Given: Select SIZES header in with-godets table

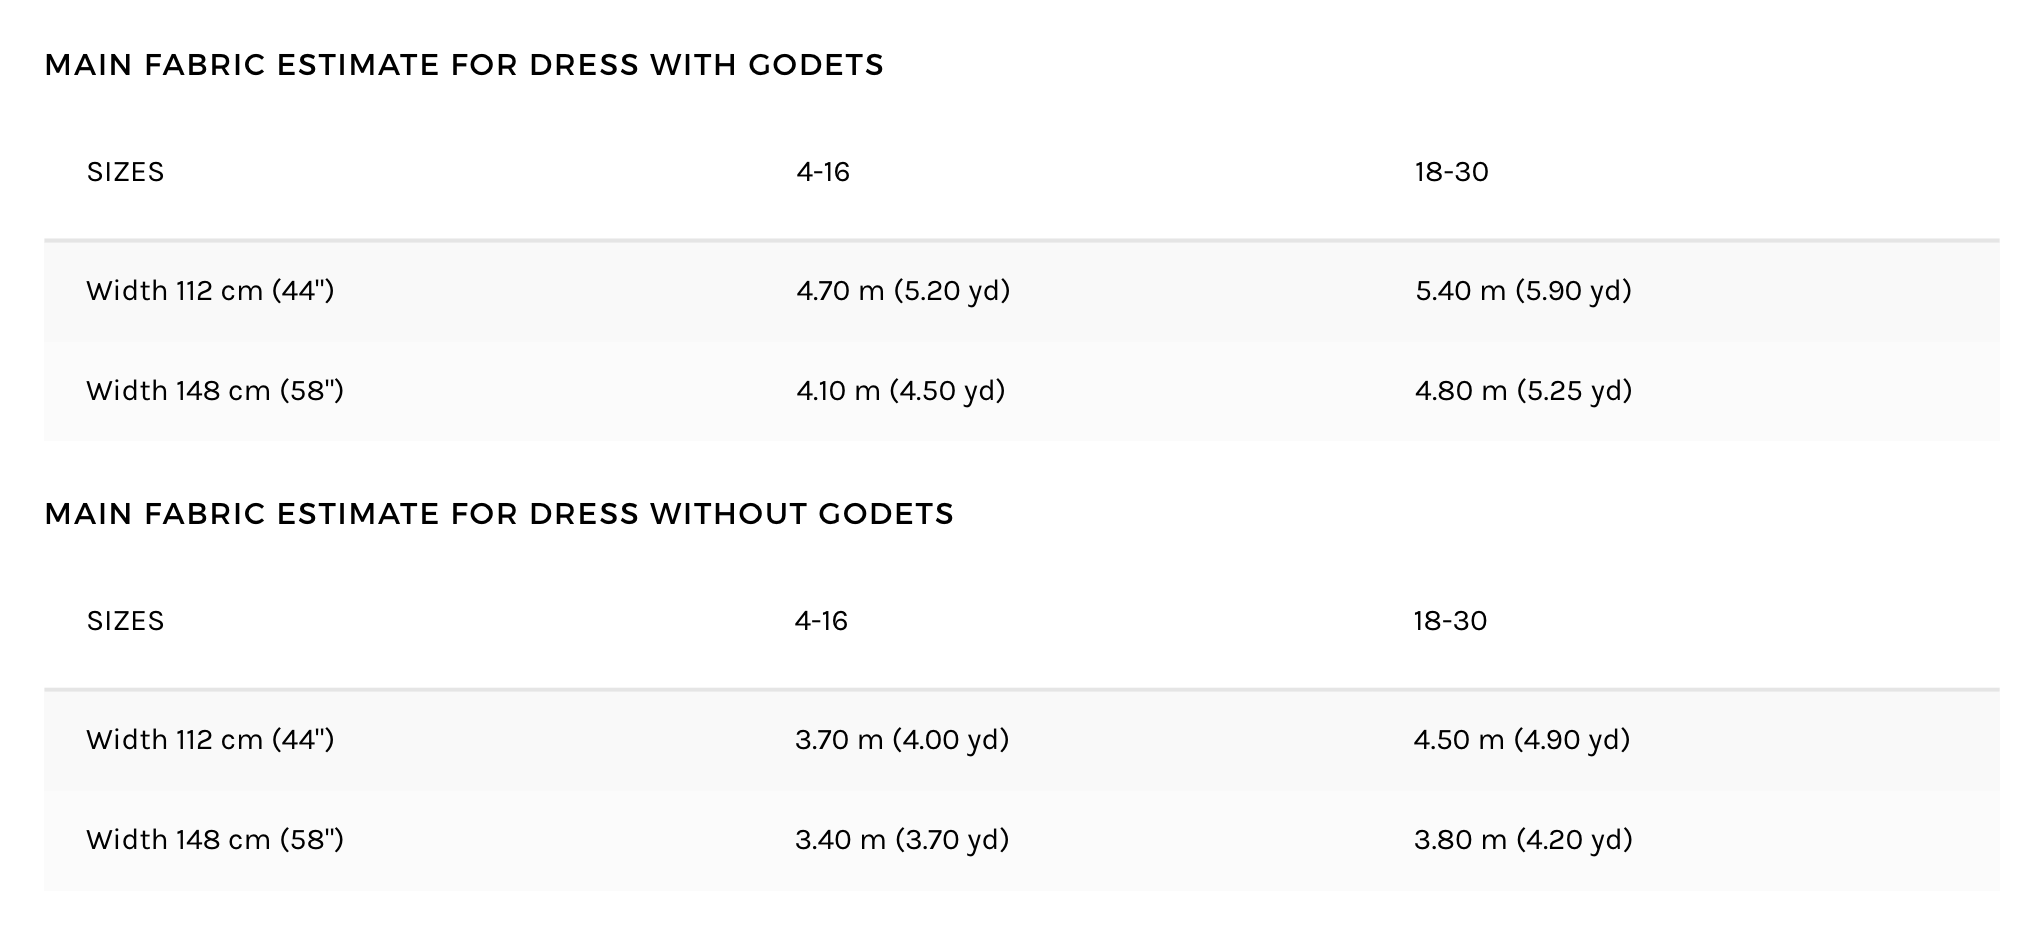Looking at the screenshot, I should point(125,172).
